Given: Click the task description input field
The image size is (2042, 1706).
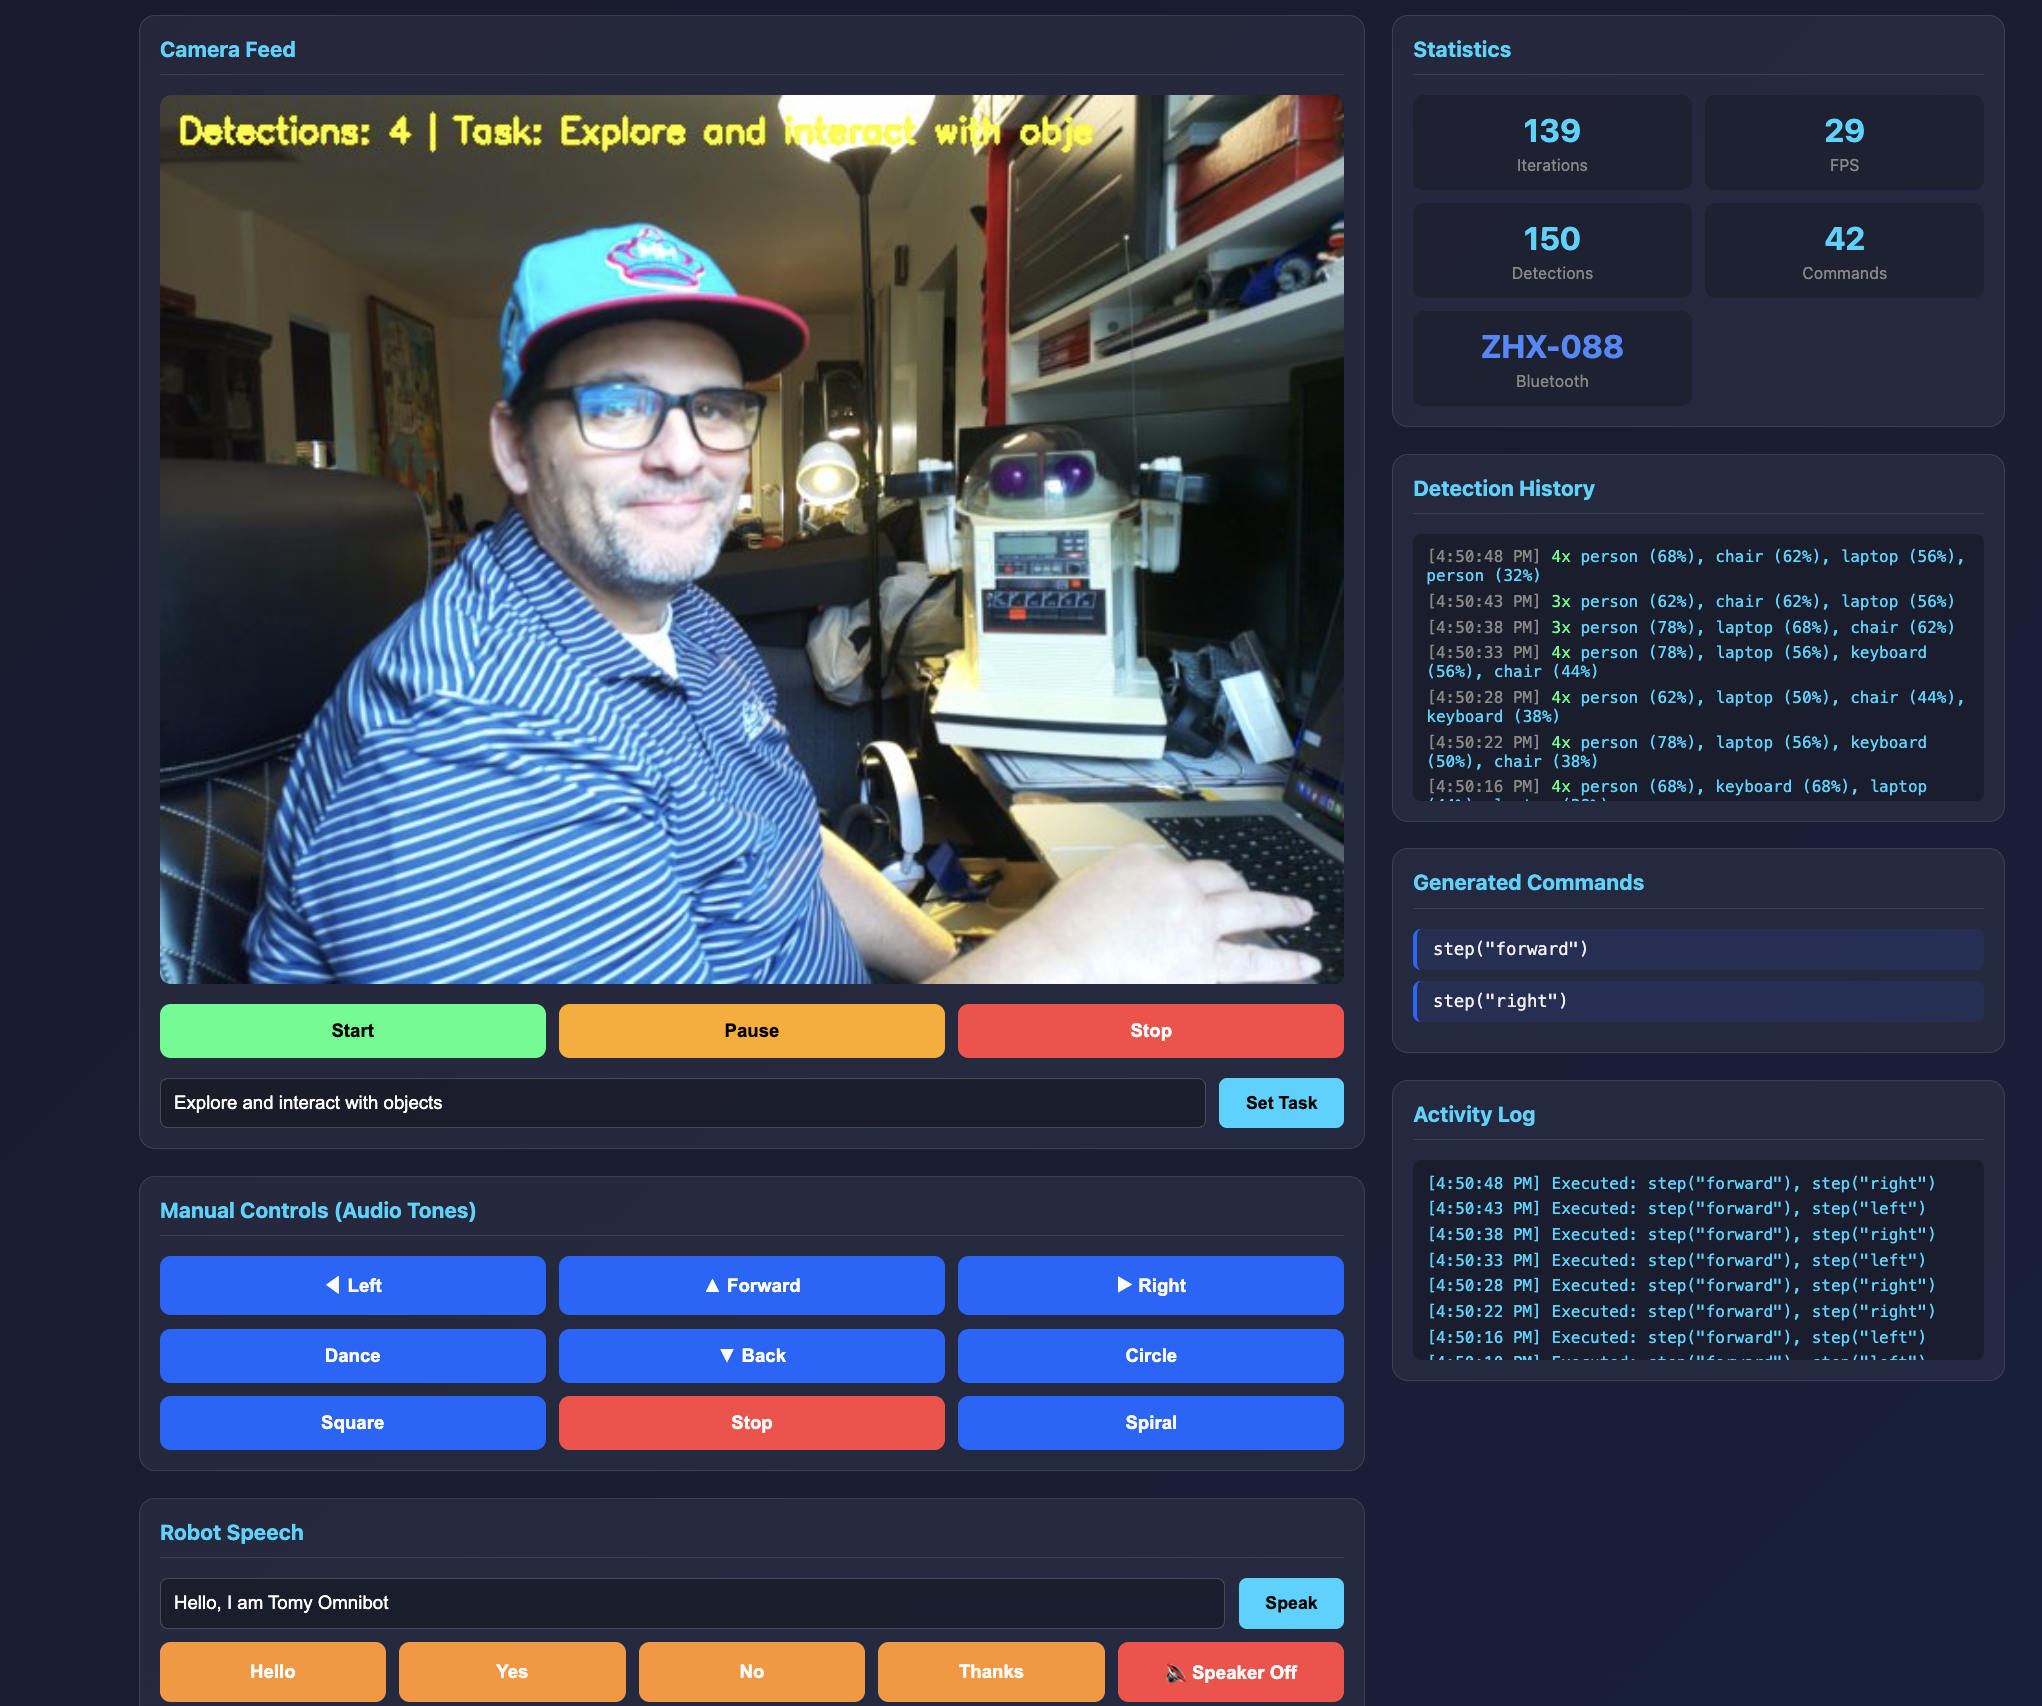Looking at the screenshot, I should coord(683,1103).
